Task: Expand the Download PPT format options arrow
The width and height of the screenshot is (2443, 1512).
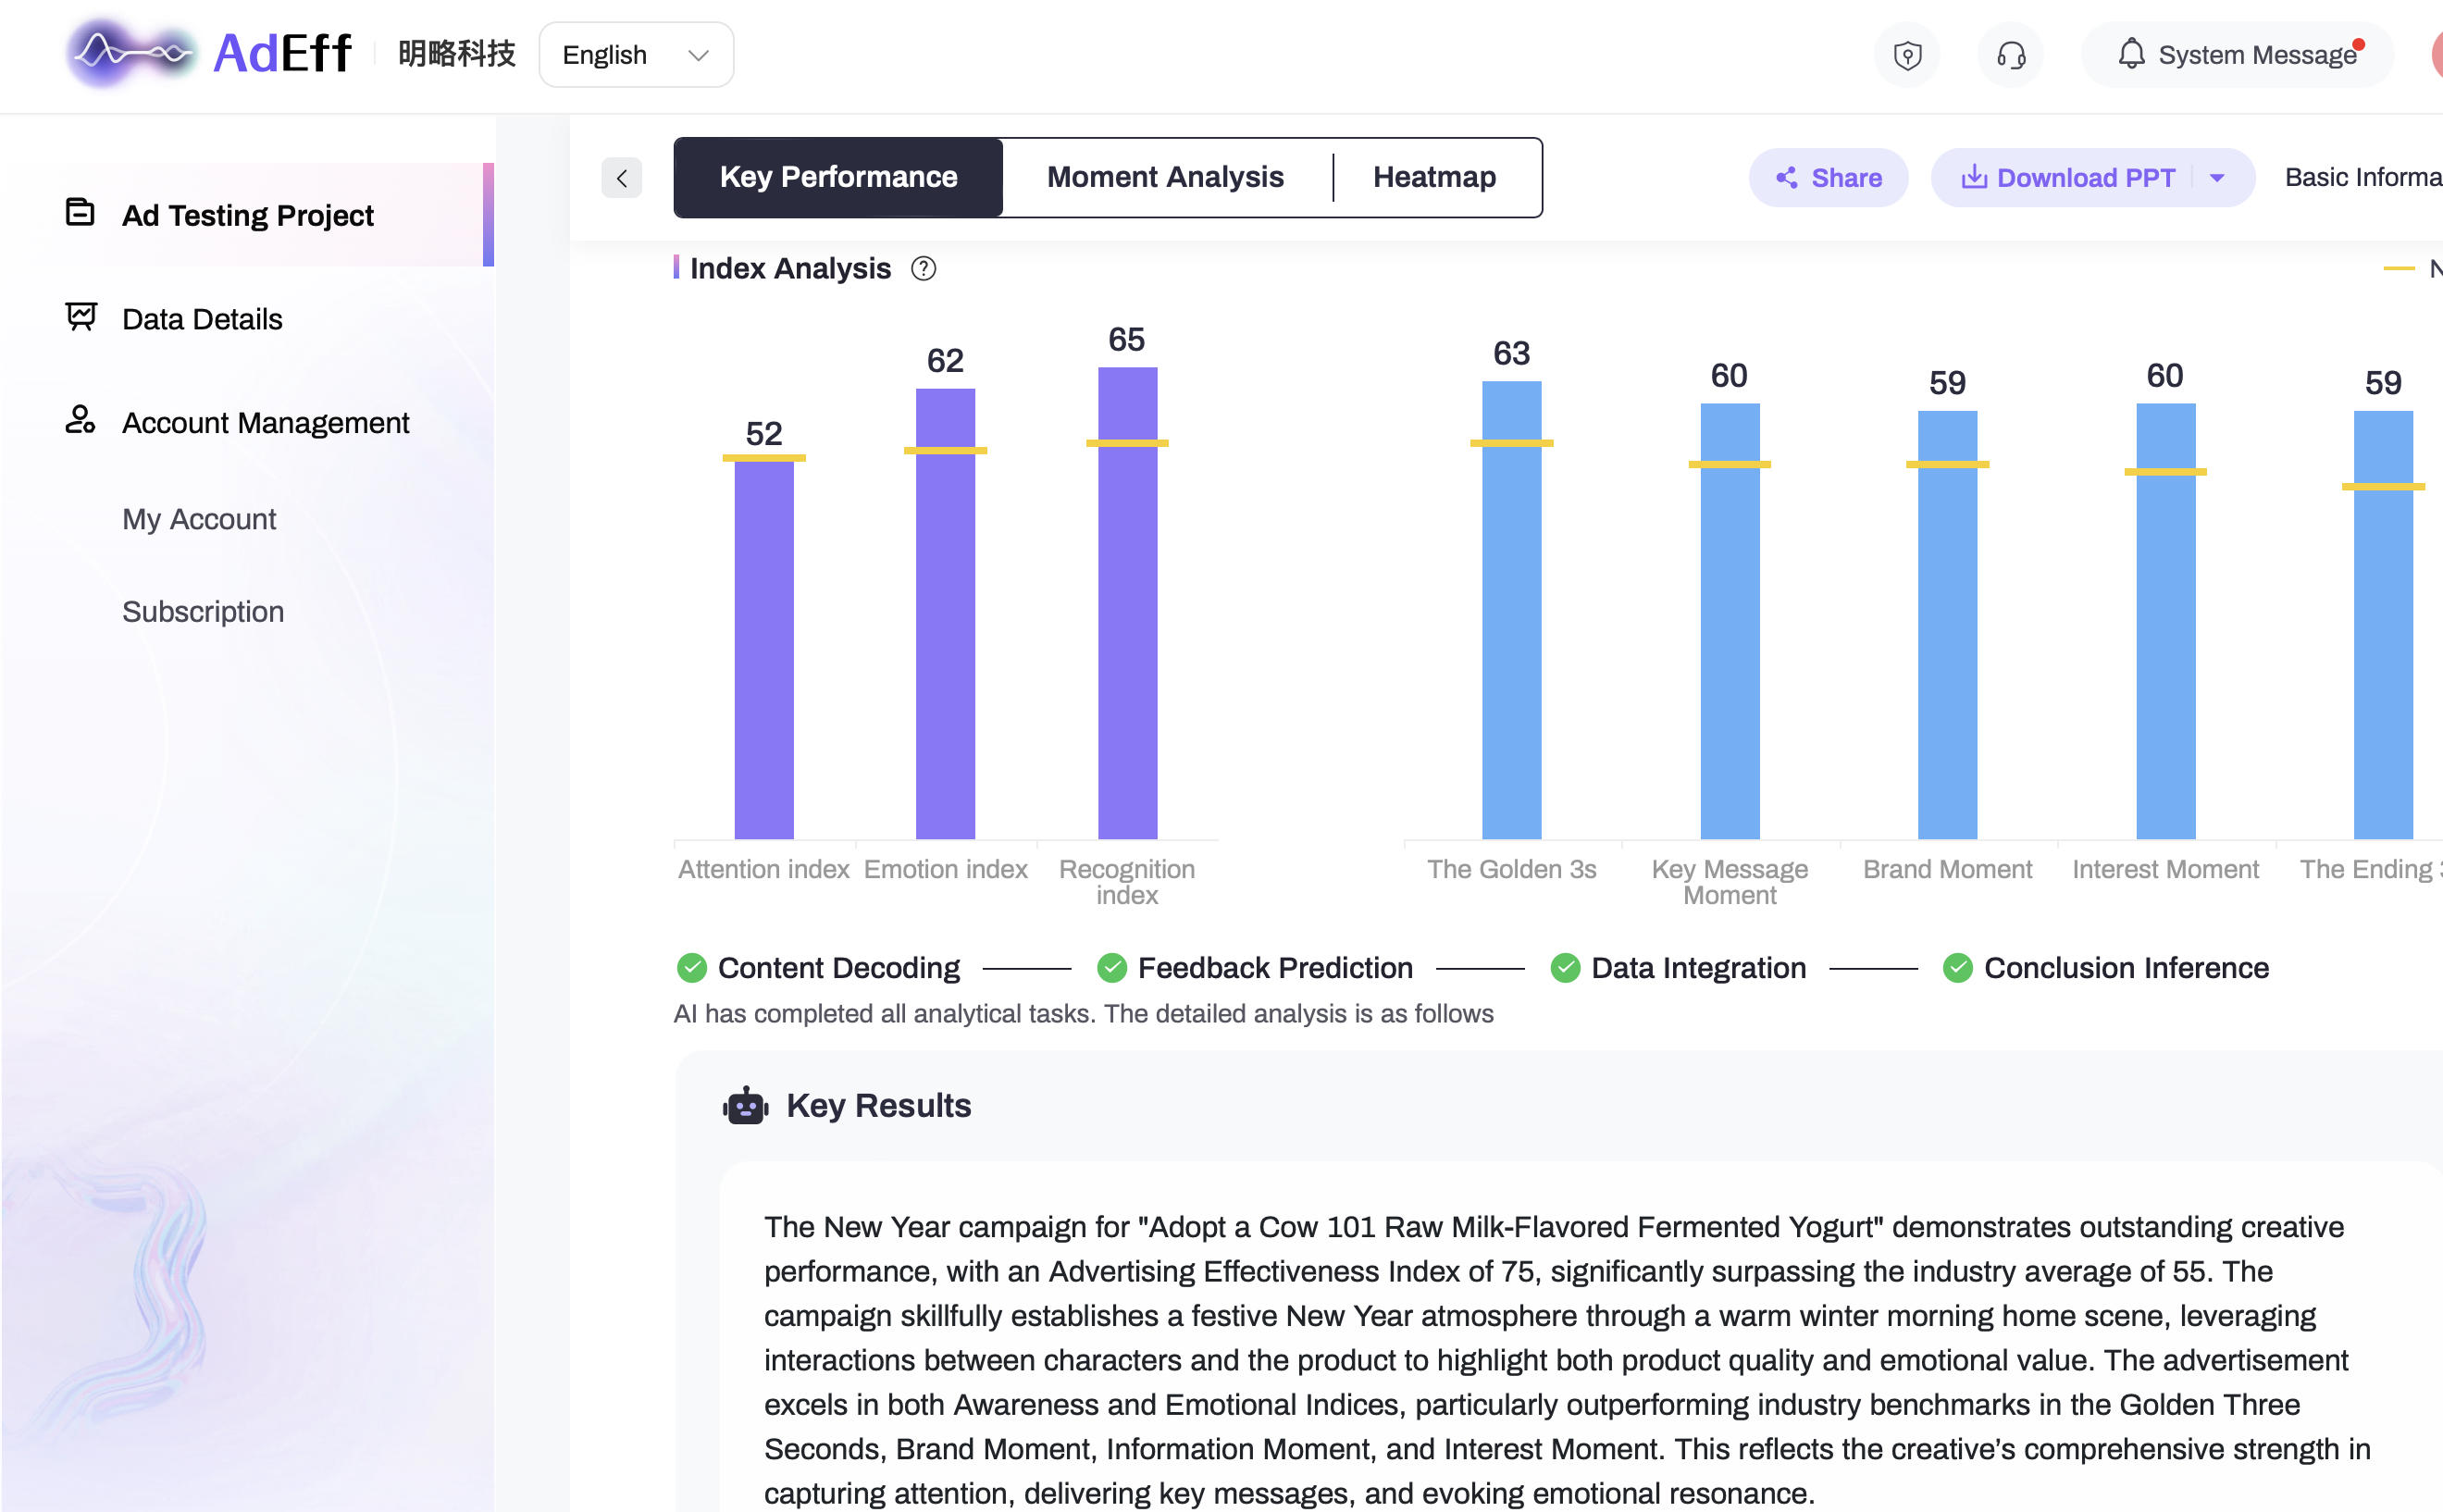Action: pyautogui.click(x=2218, y=177)
